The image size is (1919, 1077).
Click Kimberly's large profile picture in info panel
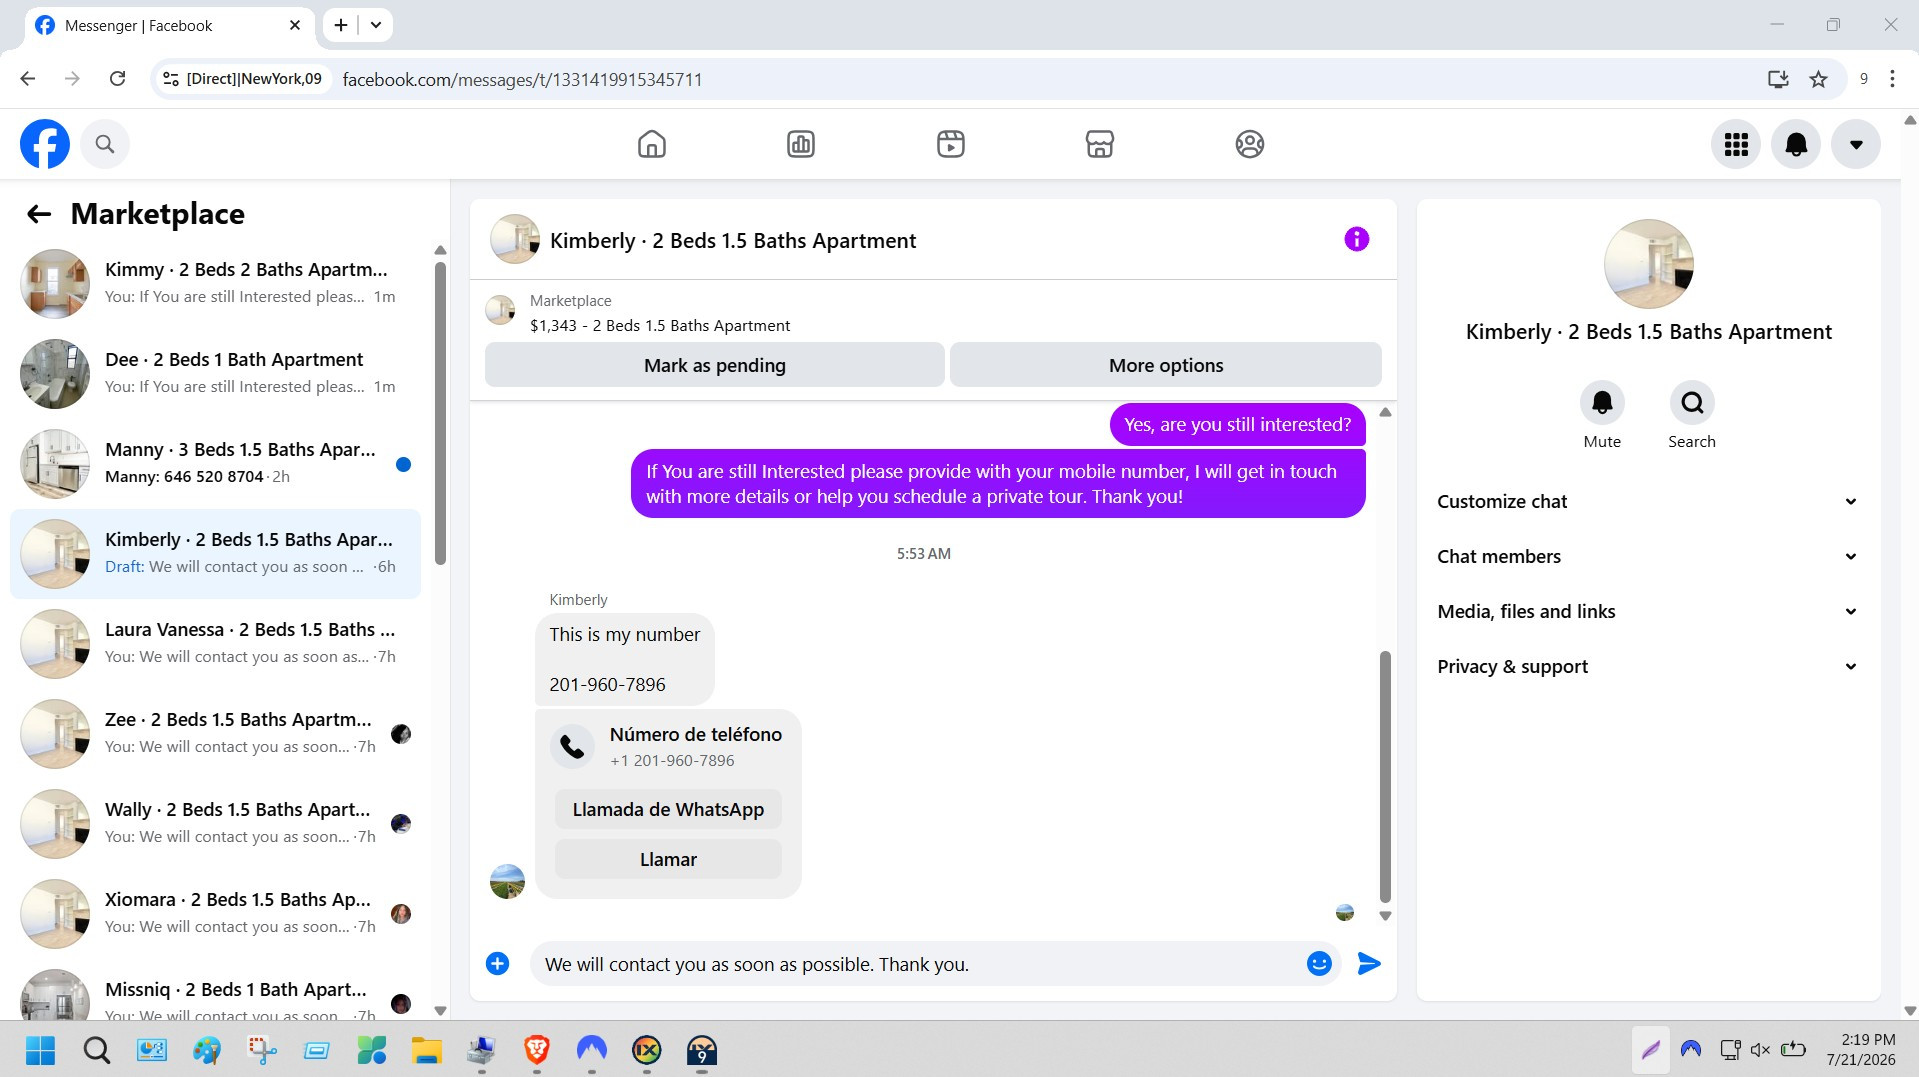(1648, 264)
